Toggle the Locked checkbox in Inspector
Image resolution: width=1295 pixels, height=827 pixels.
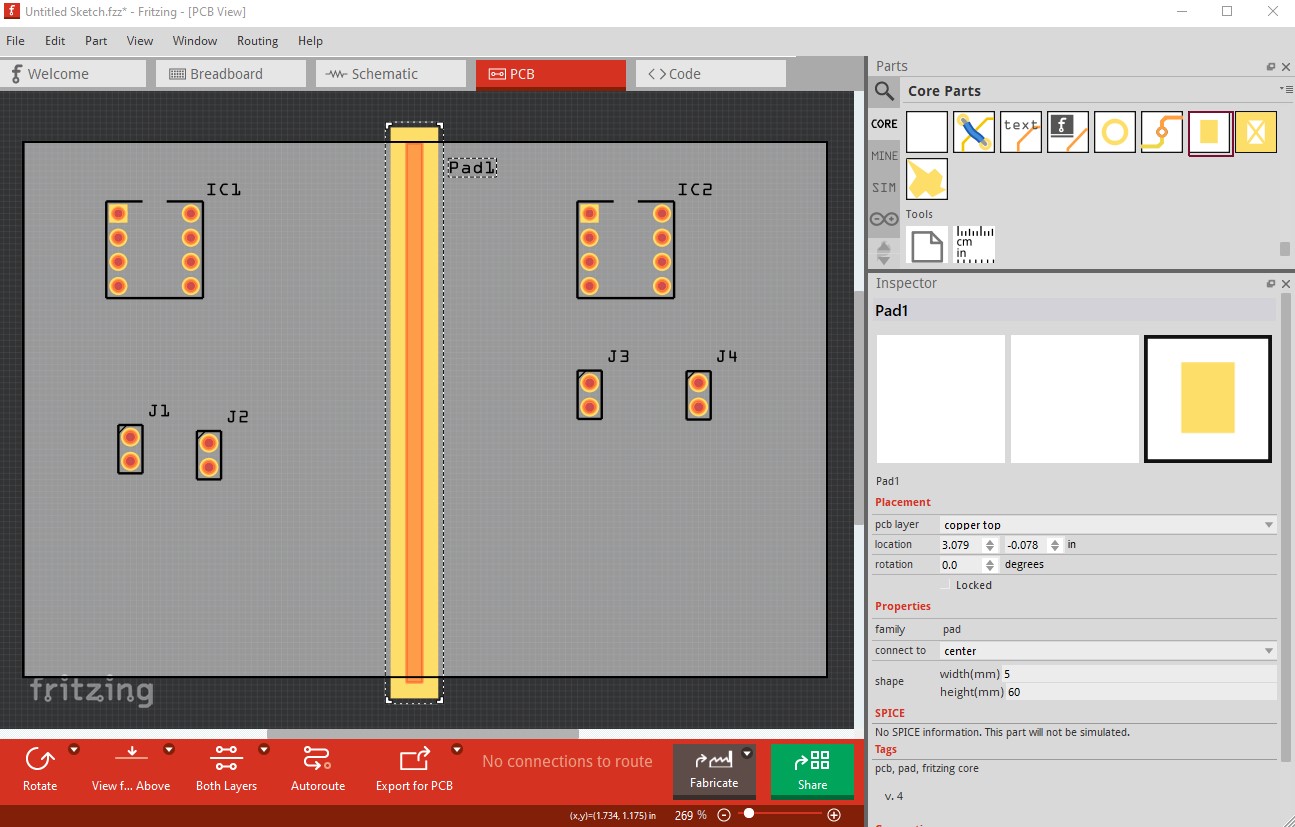point(946,585)
